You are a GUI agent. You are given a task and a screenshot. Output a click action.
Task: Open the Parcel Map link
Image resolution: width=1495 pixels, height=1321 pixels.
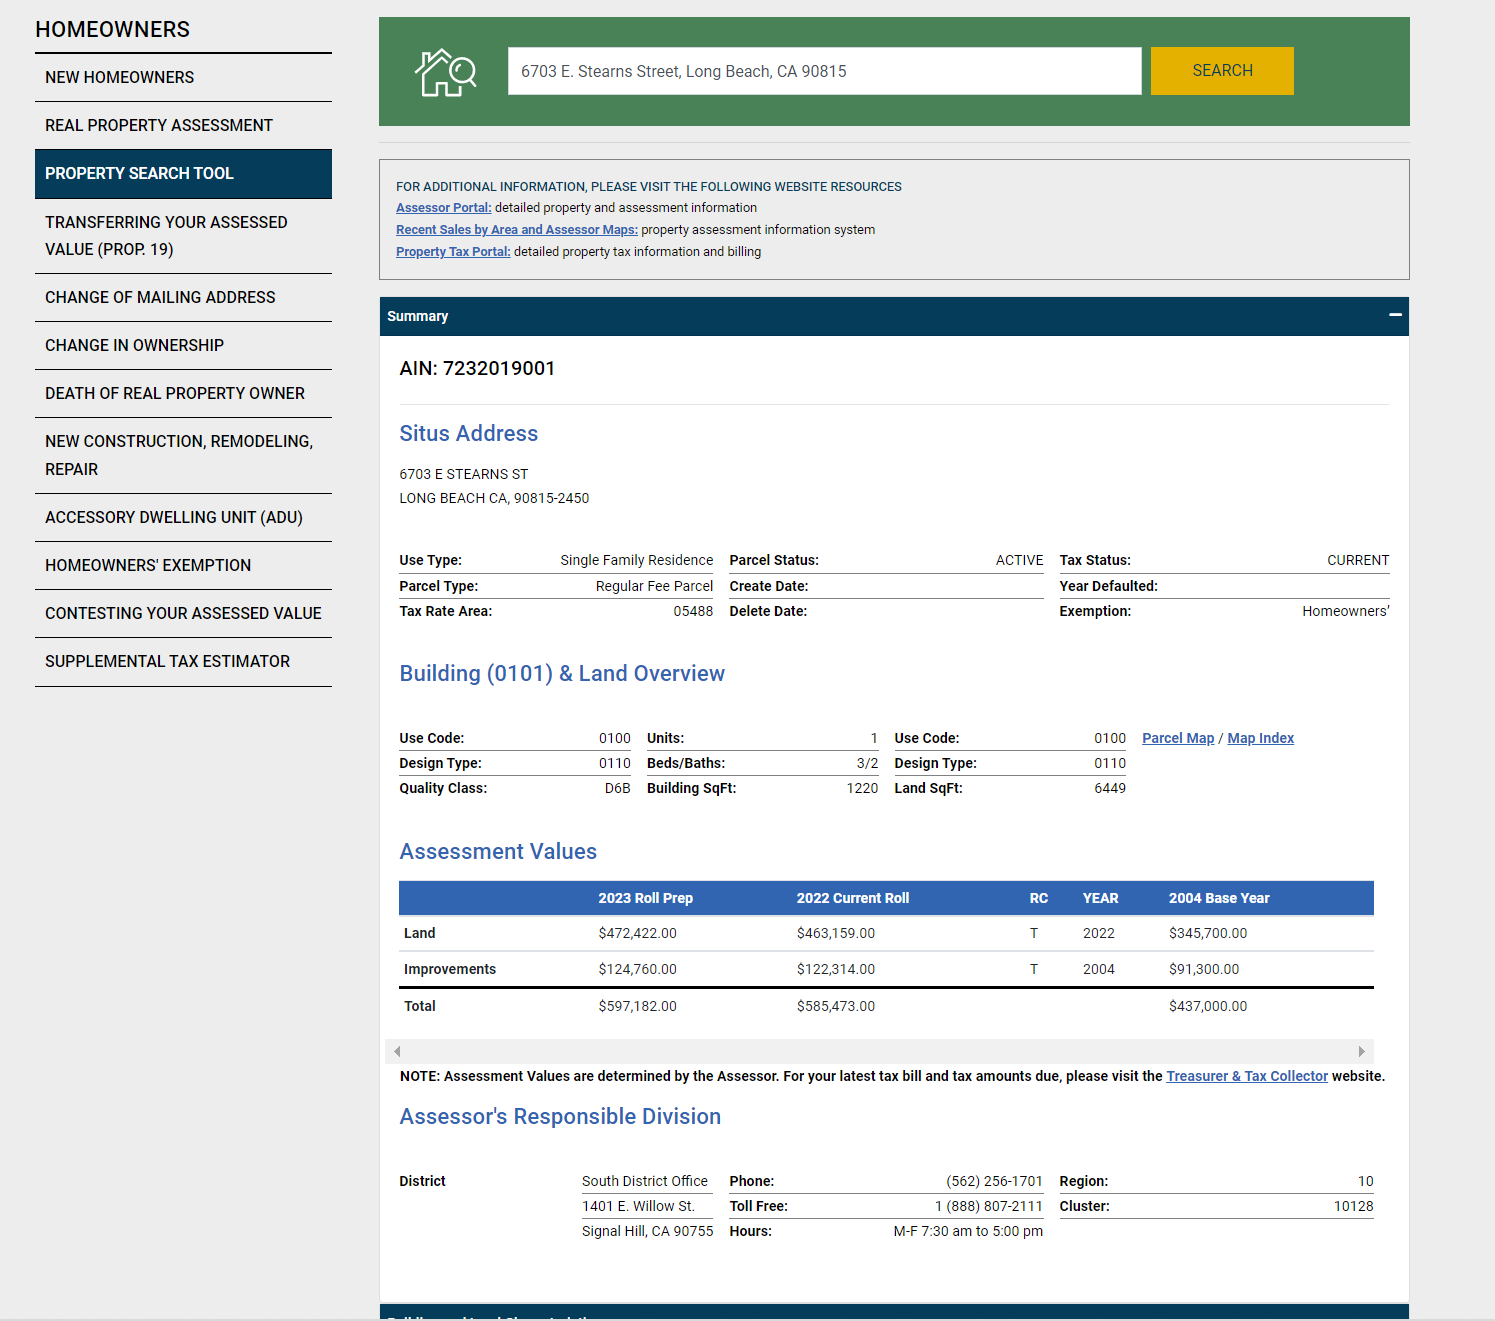coord(1178,738)
